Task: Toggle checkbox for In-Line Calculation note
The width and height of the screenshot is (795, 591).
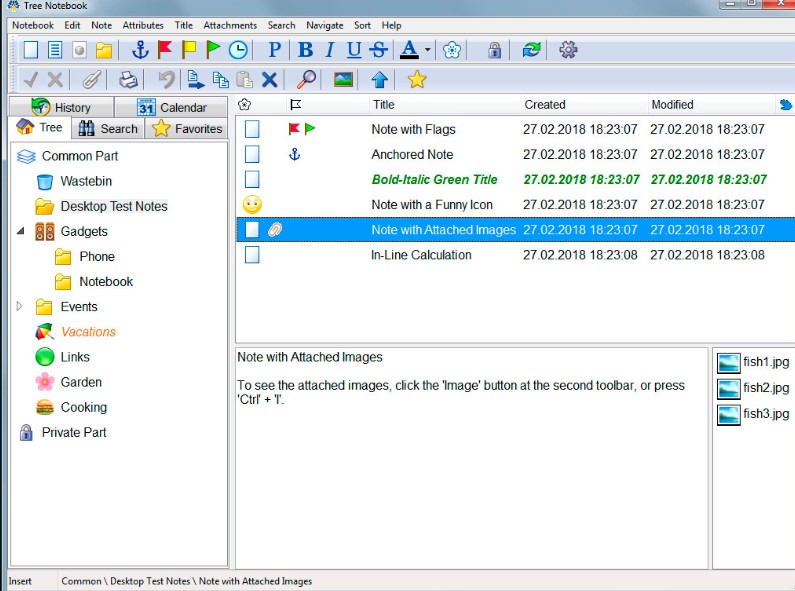Action: click(252, 255)
